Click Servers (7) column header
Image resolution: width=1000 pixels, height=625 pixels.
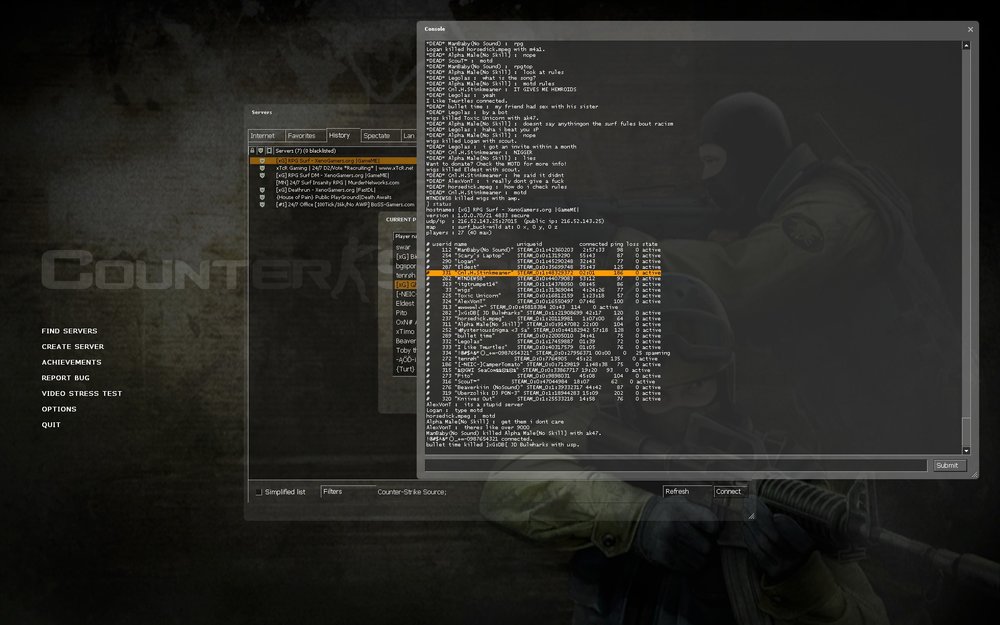point(344,151)
